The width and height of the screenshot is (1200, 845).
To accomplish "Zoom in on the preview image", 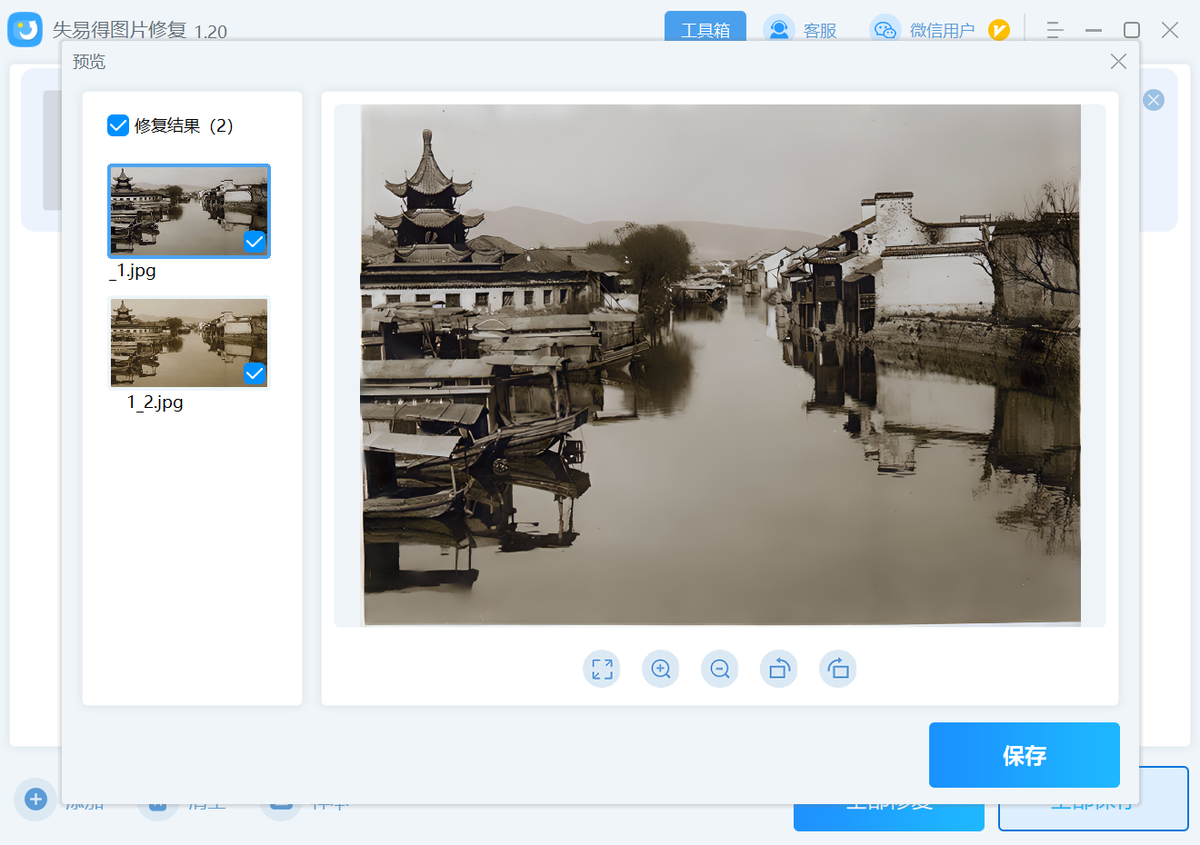I will [x=661, y=669].
